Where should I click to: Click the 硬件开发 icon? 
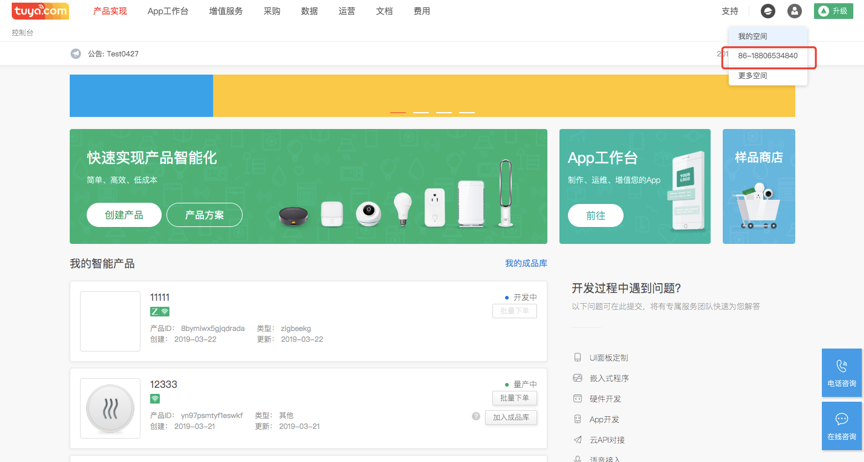[x=577, y=399]
